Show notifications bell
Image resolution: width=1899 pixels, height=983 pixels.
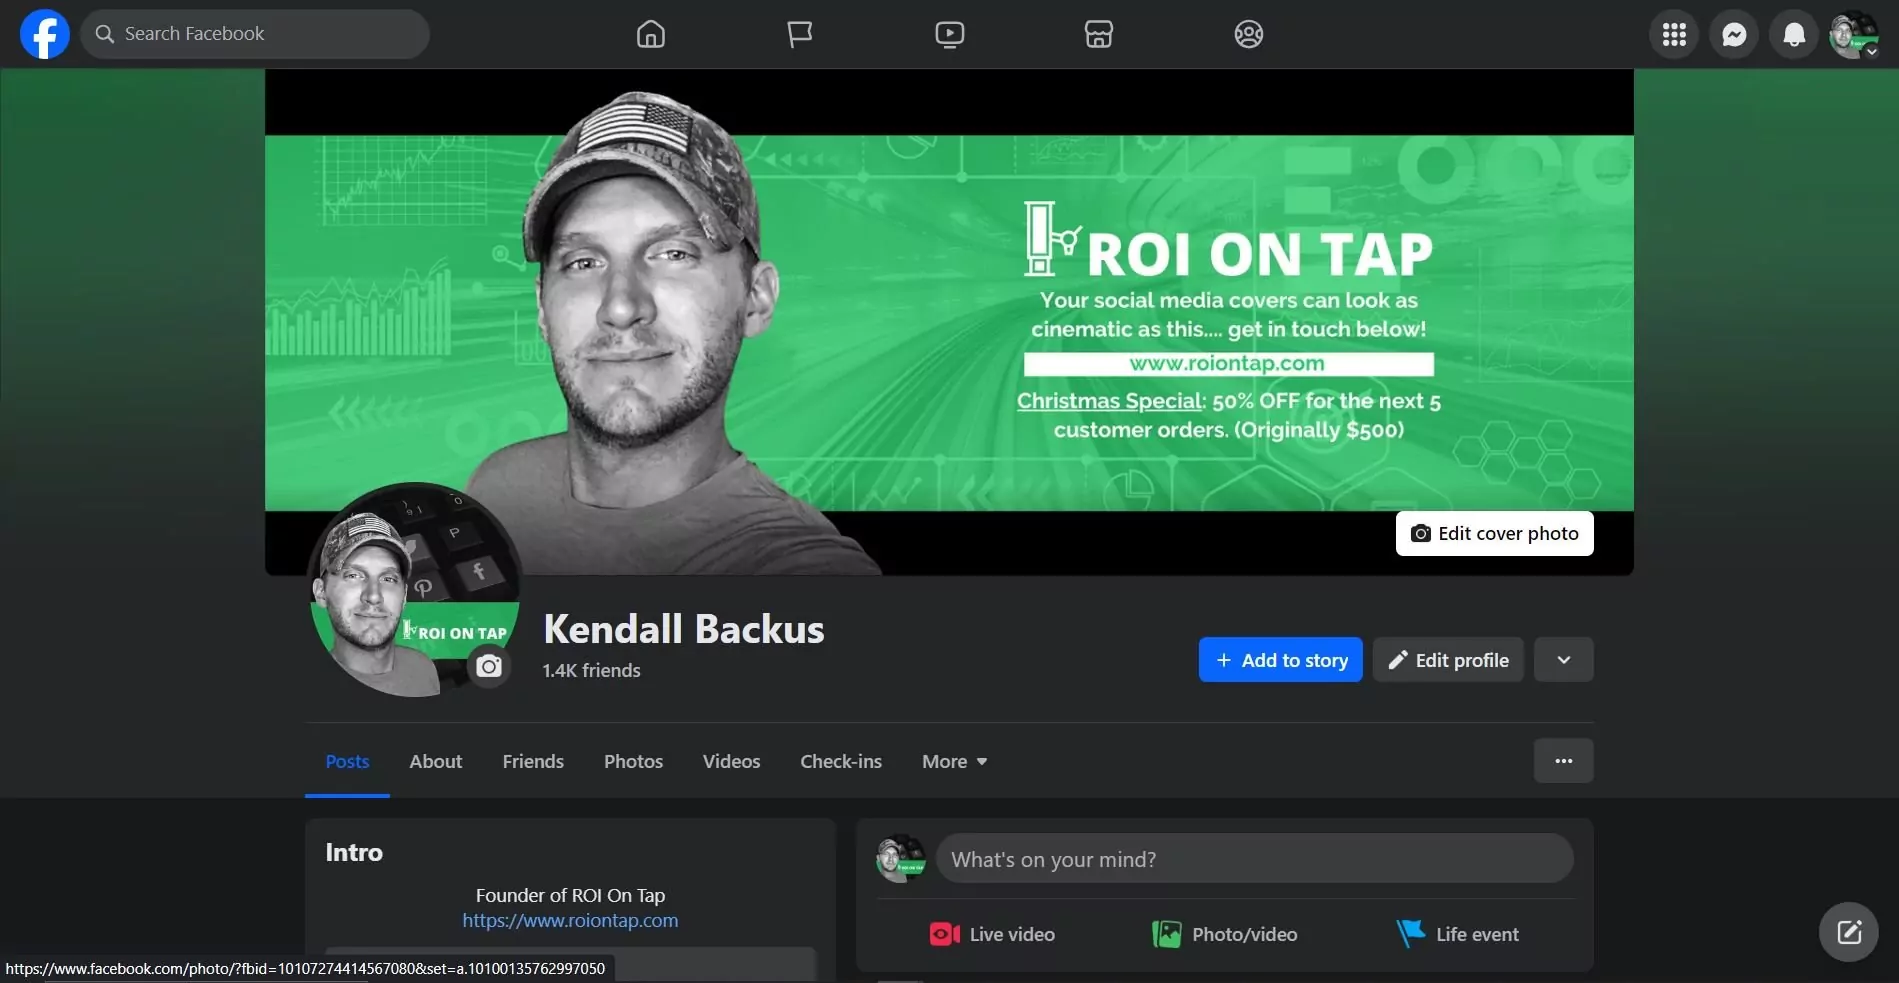[1794, 35]
